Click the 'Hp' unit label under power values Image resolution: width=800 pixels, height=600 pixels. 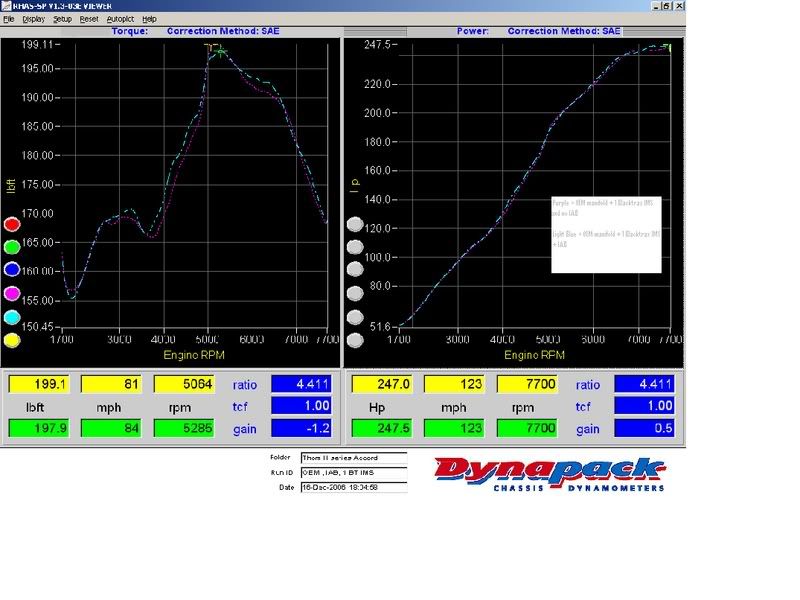[x=377, y=408]
